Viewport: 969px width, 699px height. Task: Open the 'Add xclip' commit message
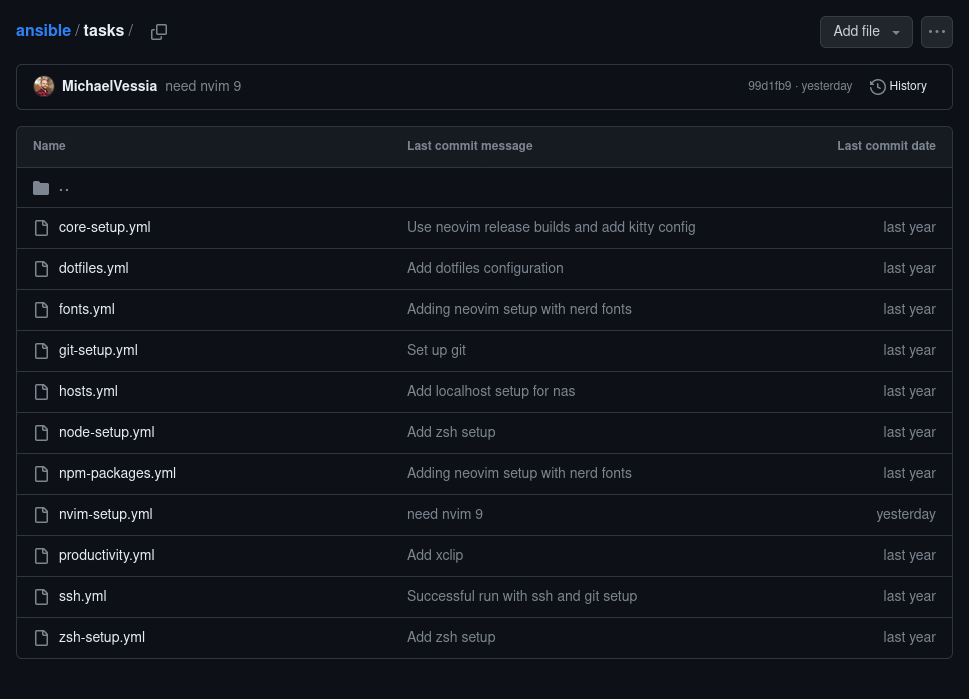pos(435,556)
